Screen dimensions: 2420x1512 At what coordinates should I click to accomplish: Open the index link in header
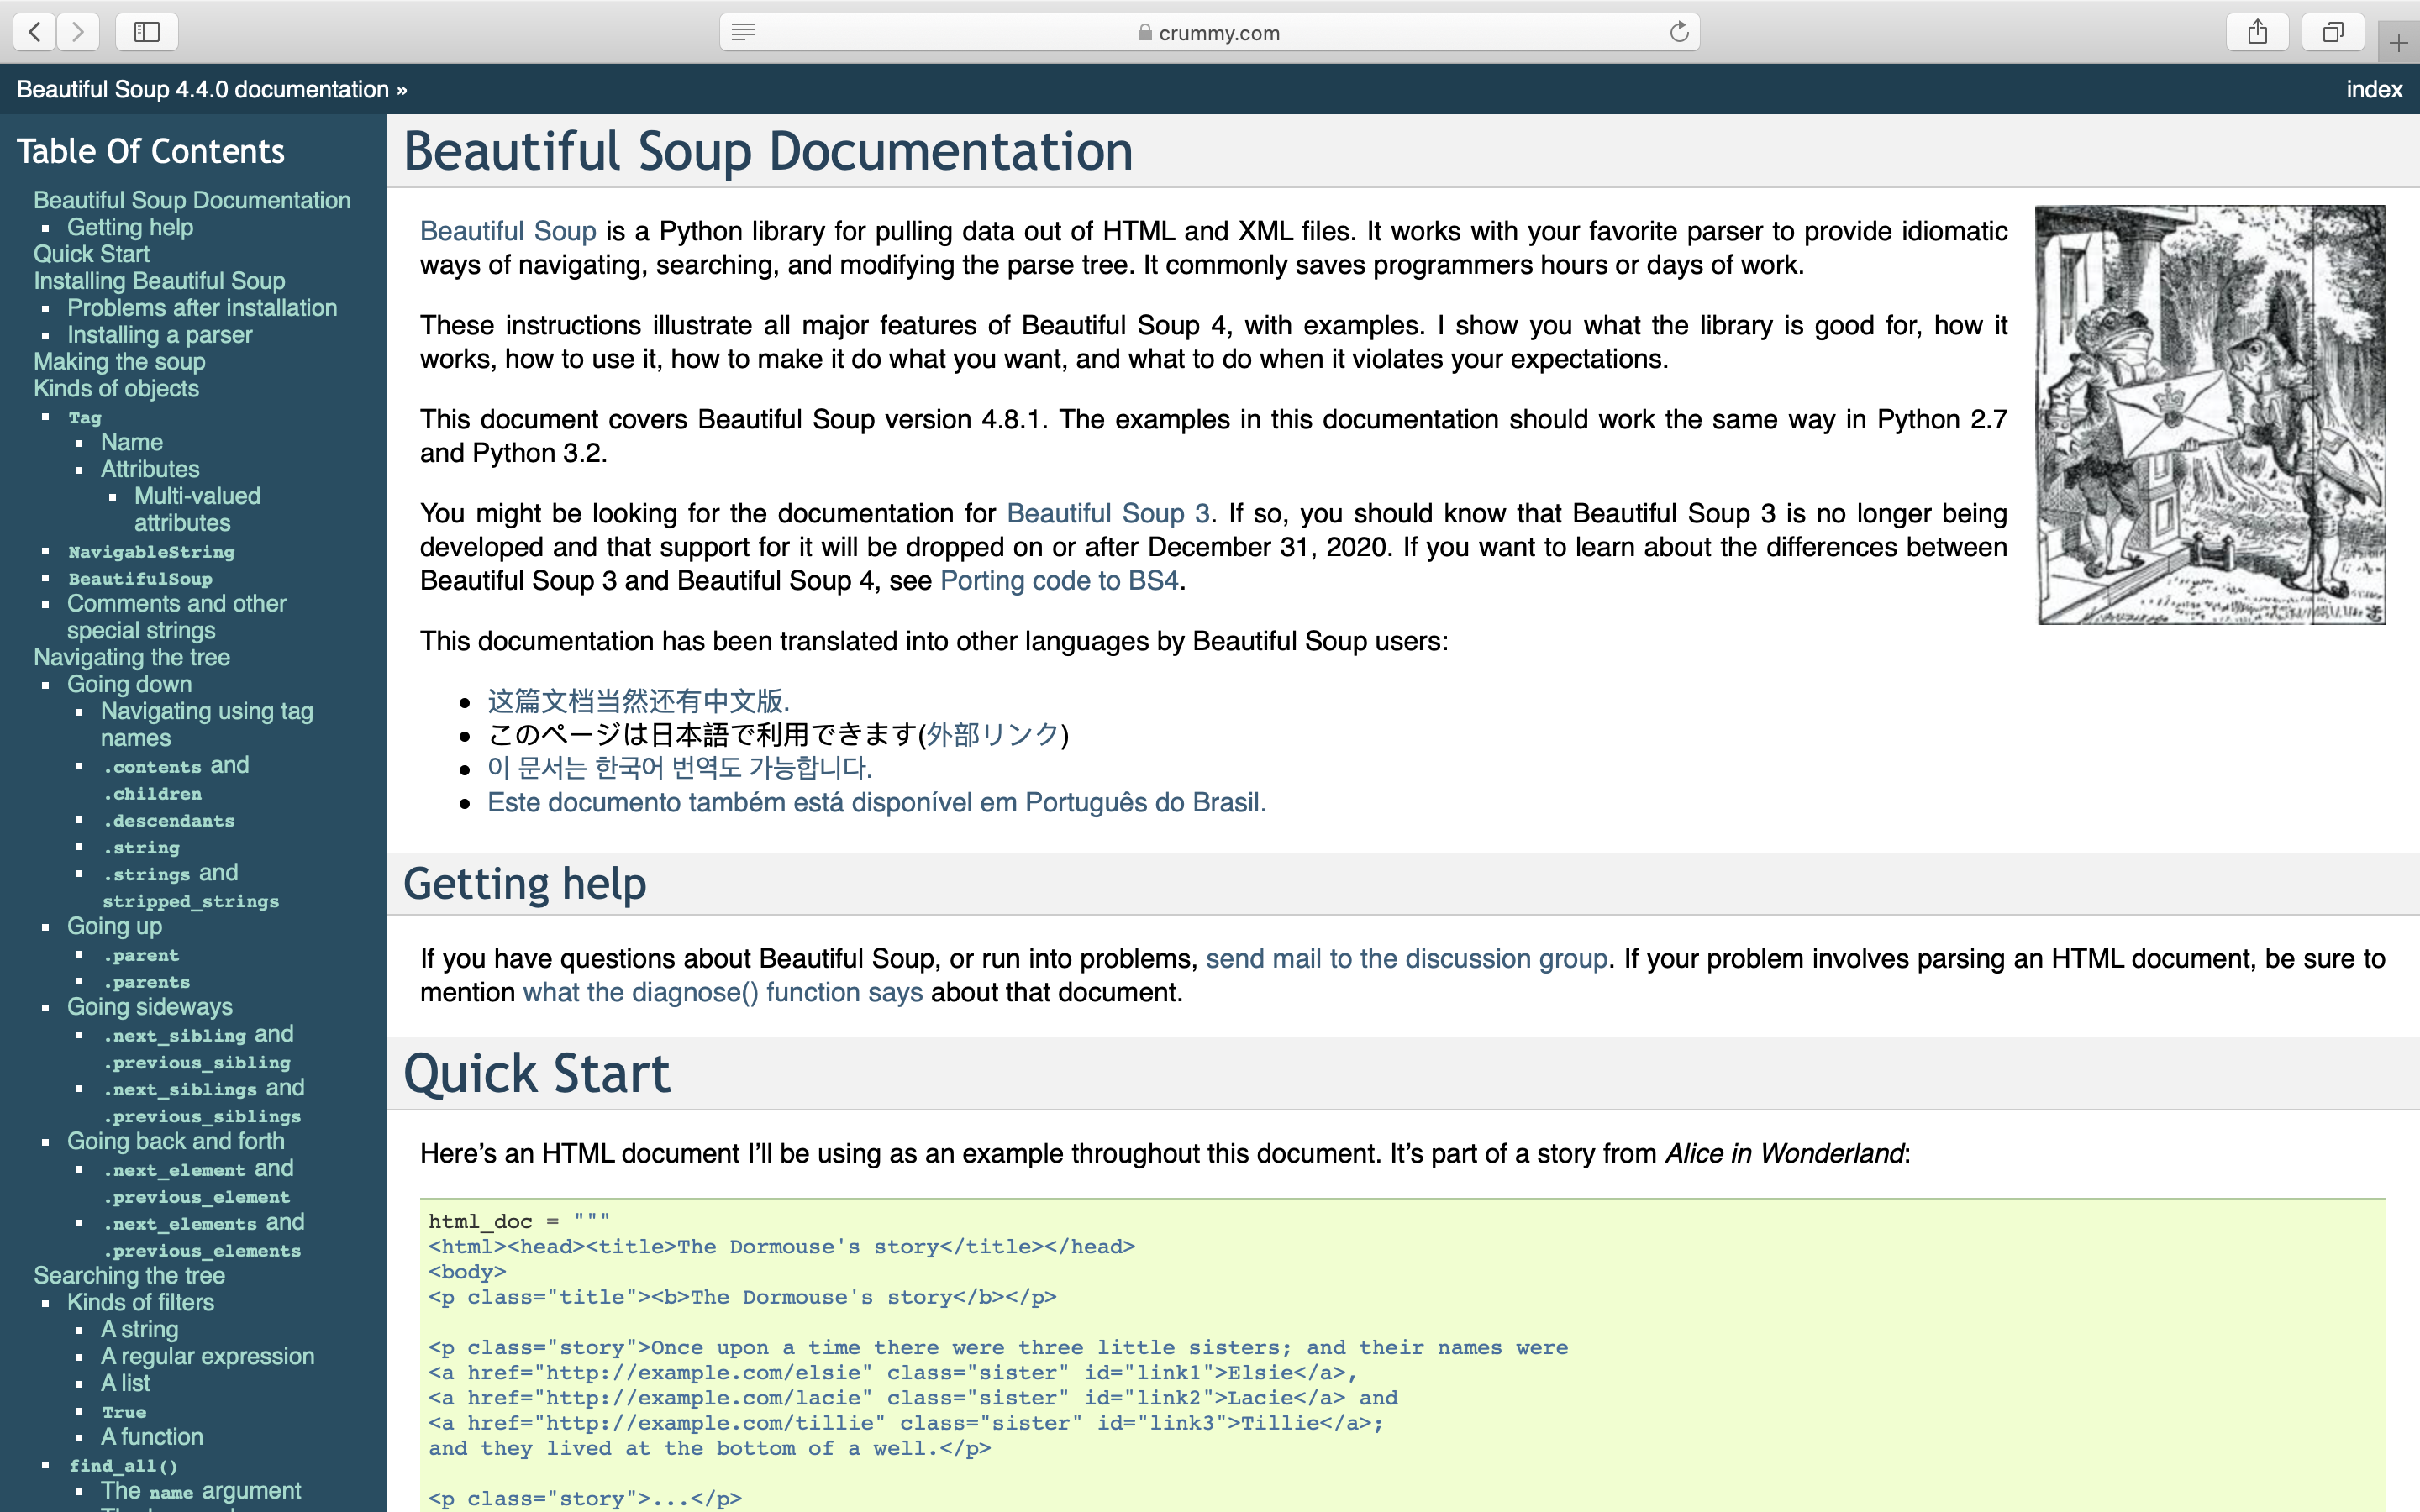(x=2374, y=89)
